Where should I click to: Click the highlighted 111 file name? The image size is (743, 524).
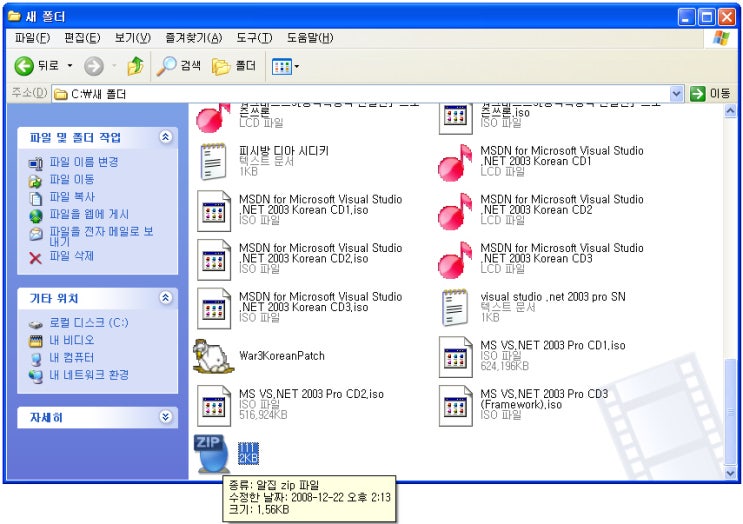click(248, 448)
